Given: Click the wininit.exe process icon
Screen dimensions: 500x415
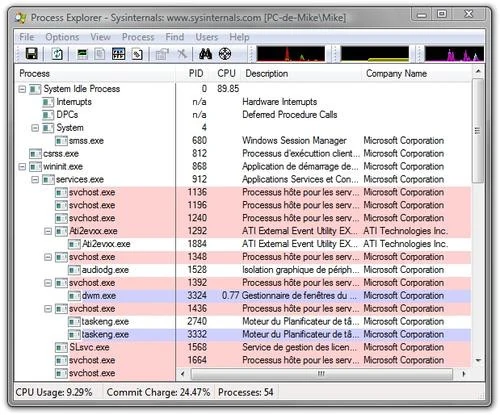Looking at the screenshot, I should click(35, 166).
